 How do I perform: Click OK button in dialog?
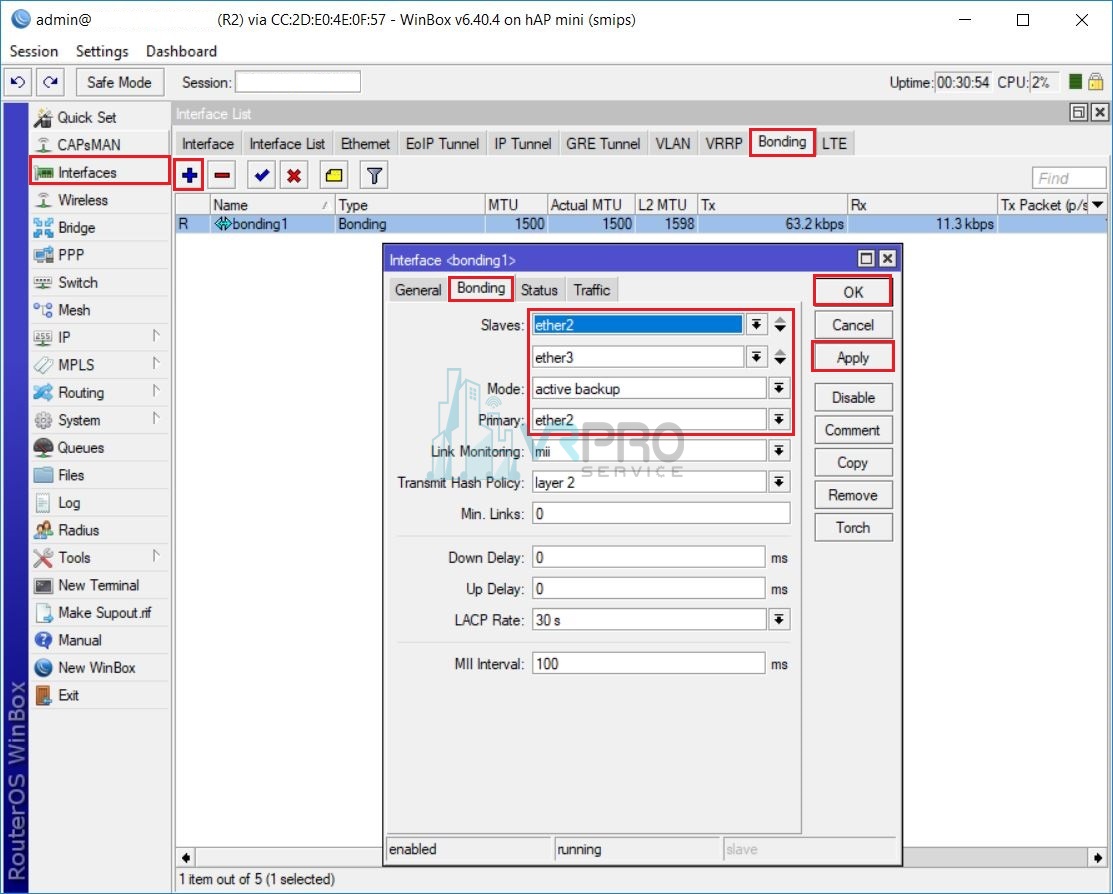click(x=852, y=292)
